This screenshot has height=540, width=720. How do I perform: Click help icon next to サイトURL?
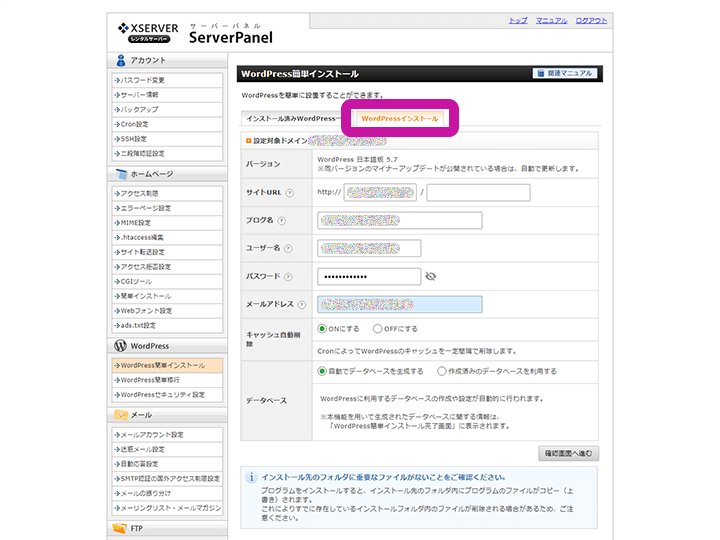click(x=288, y=193)
